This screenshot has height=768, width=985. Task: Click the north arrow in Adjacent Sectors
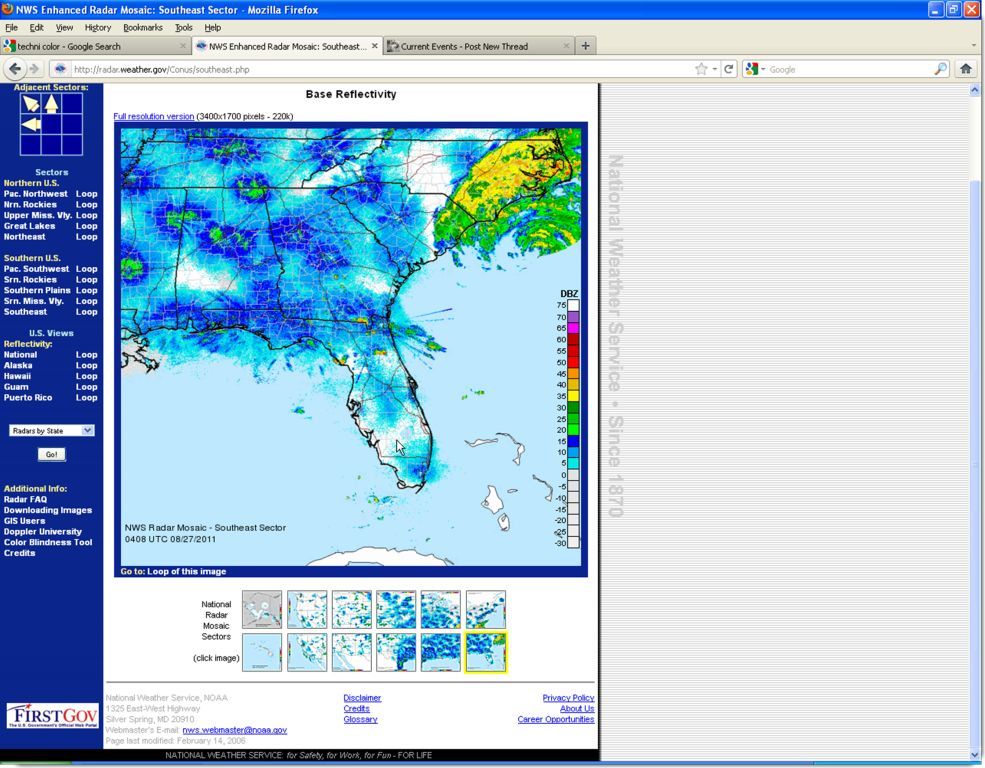tap(51, 104)
